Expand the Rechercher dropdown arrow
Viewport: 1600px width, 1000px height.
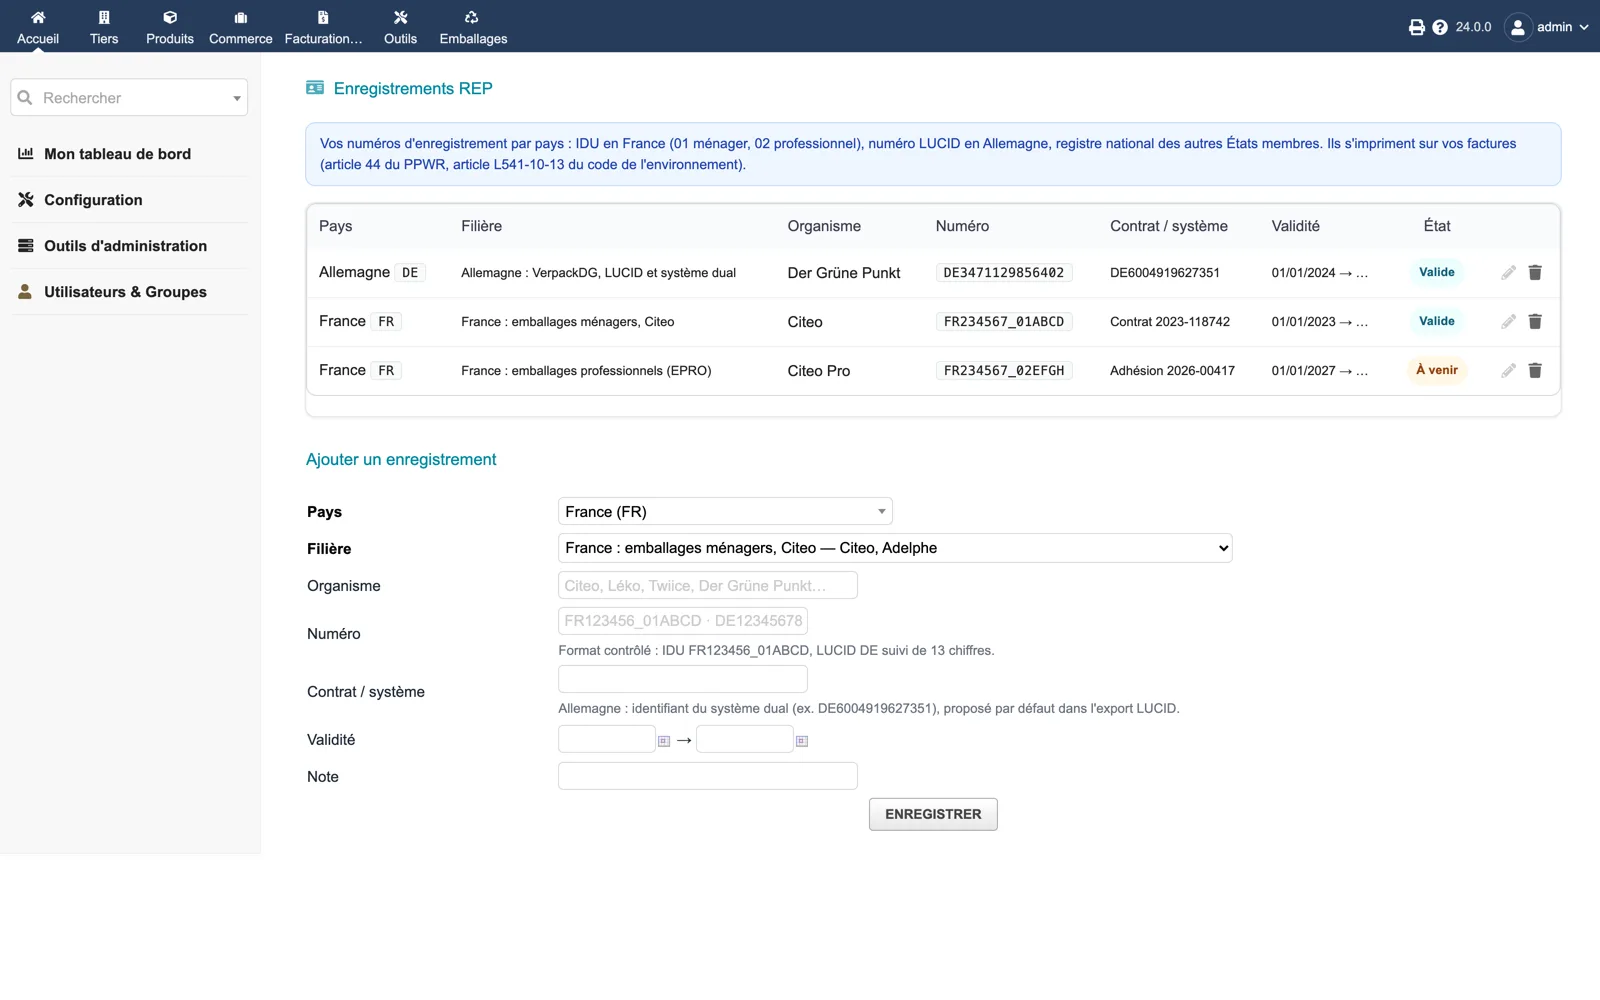tap(237, 98)
